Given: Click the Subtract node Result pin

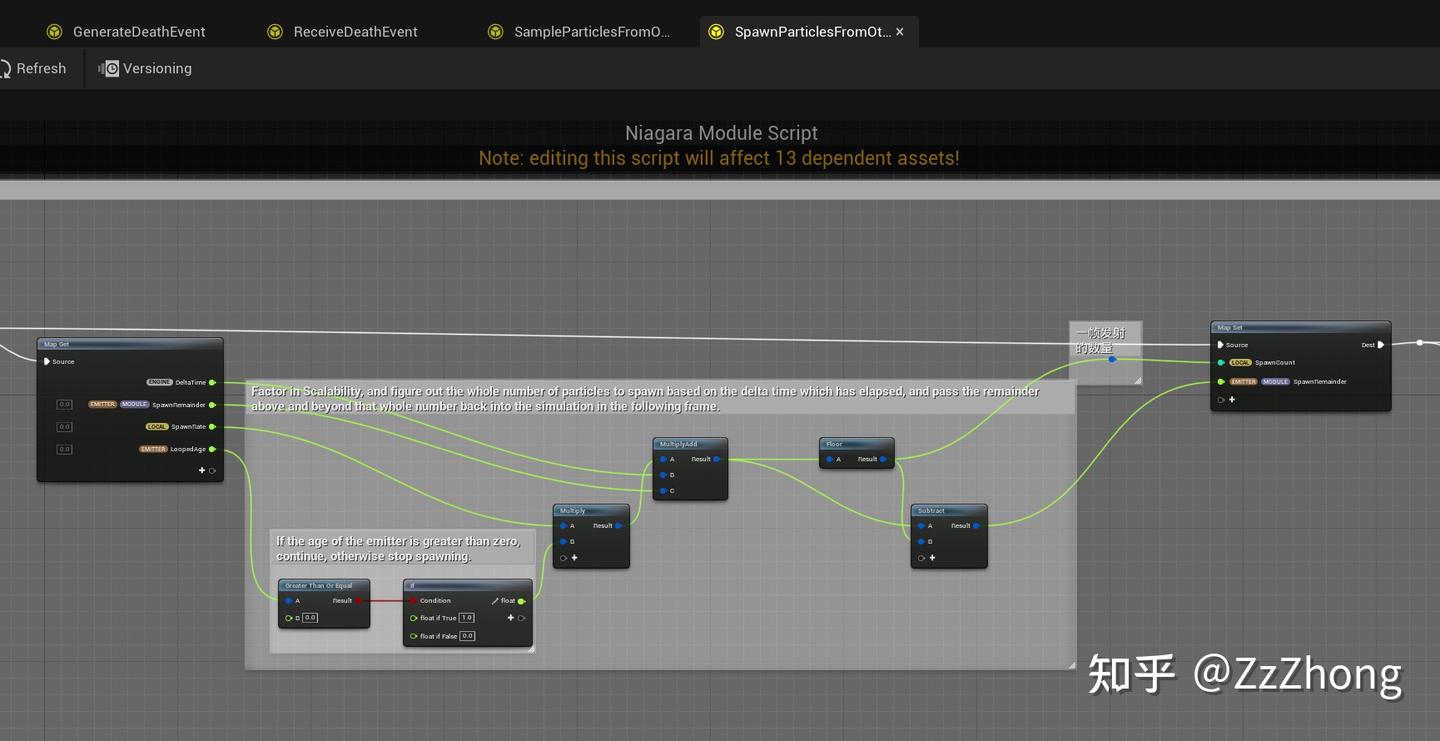Looking at the screenshot, I should pos(976,526).
